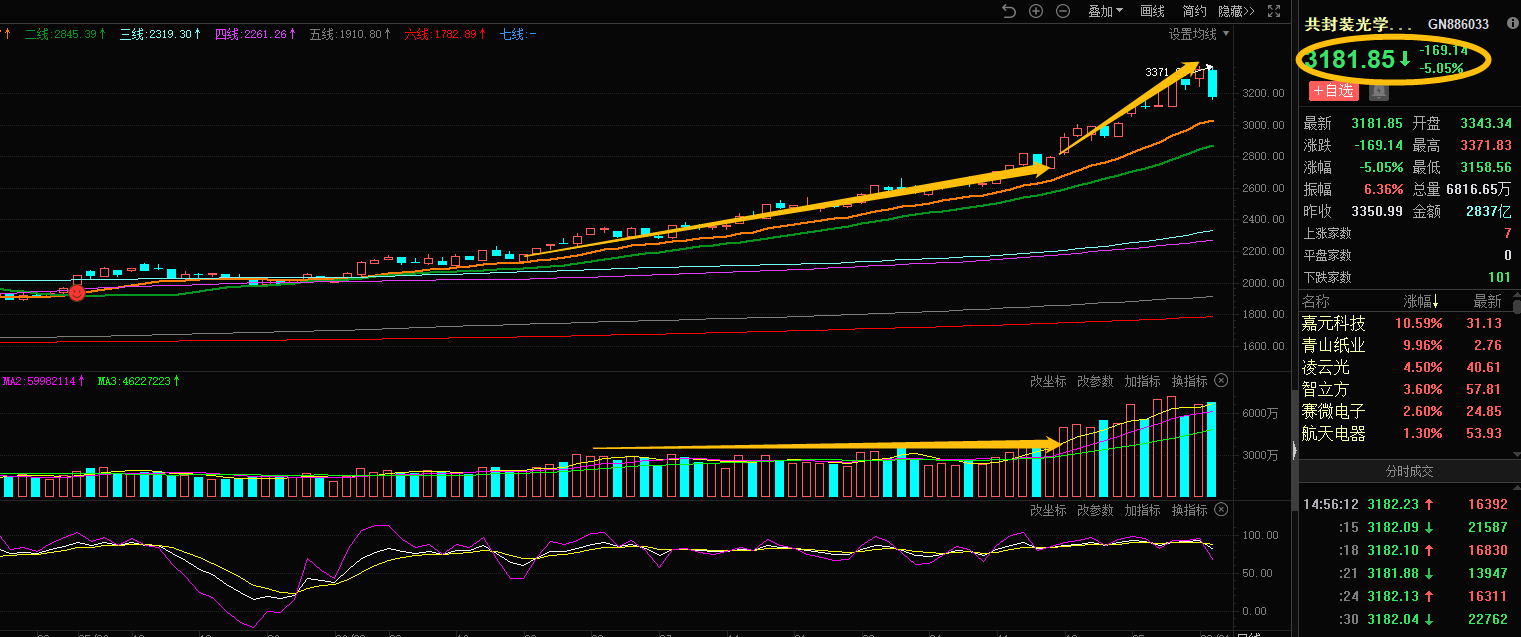Image resolution: width=1521 pixels, height=637 pixels.
Task: Zoom out the chart with minus icon
Action: tap(1063, 11)
